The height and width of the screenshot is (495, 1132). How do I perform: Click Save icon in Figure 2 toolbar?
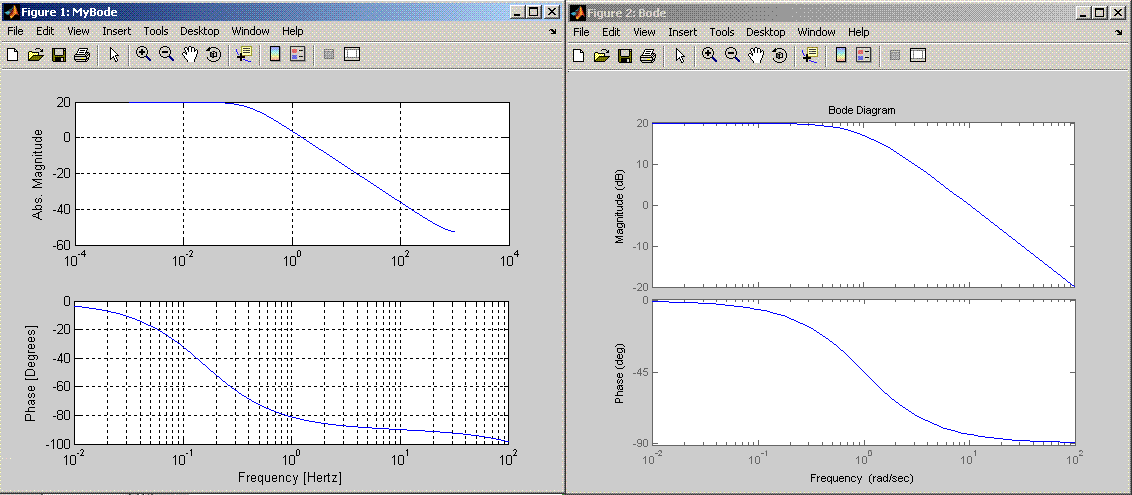click(x=625, y=55)
